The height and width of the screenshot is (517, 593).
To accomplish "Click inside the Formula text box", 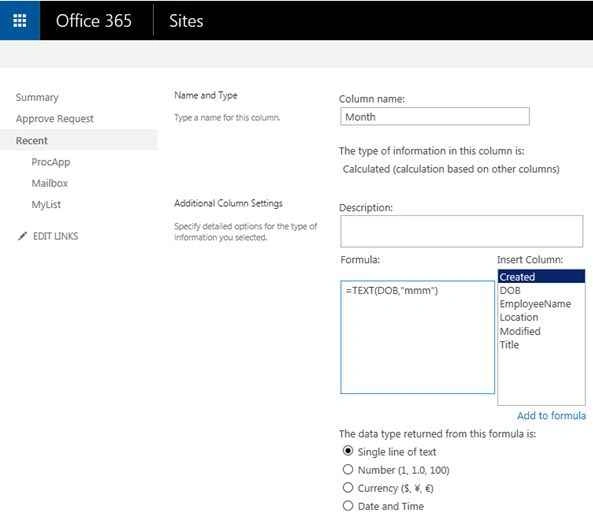I will tap(417, 337).
